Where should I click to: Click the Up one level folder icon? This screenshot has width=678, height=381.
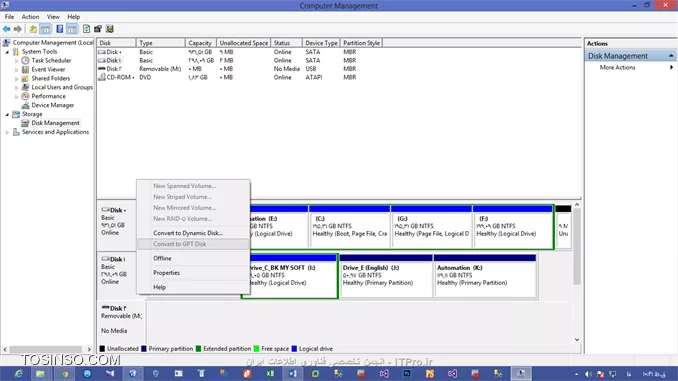coord(33,29)
